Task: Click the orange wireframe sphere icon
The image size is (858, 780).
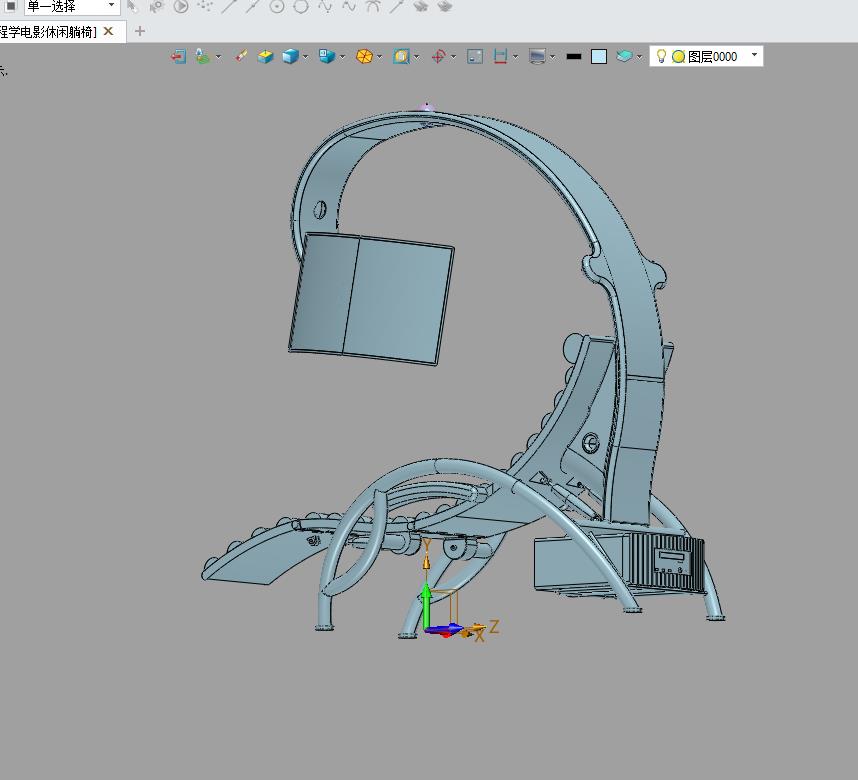Action: point(364,57)
